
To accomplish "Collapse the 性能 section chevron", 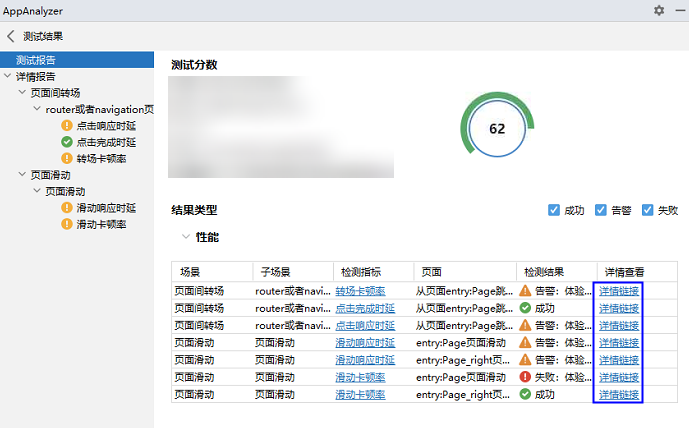I will point(184,237).
